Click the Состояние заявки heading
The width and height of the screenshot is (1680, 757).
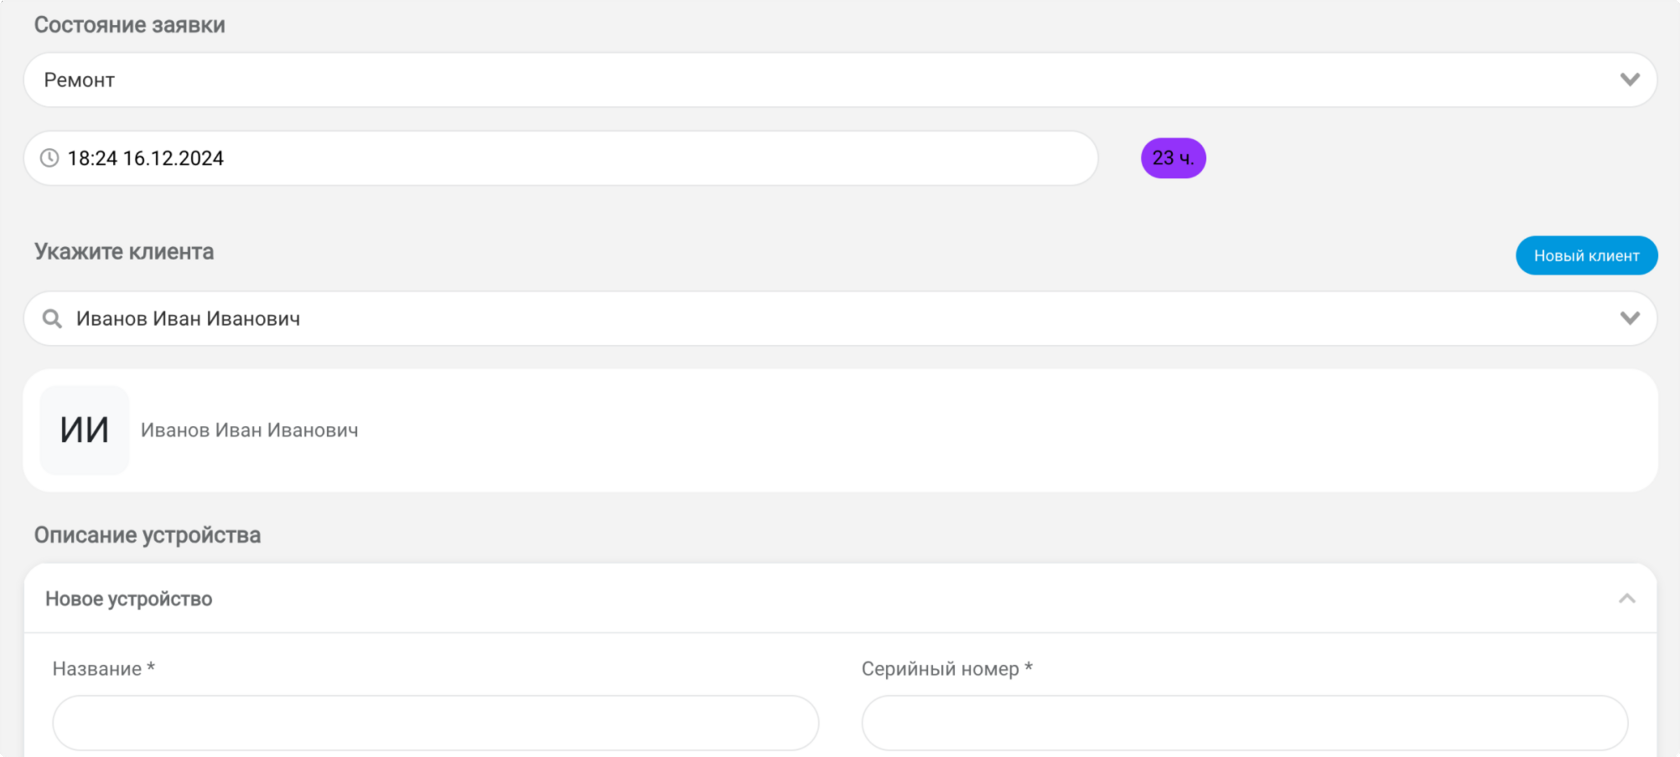(x=129, y=25)
